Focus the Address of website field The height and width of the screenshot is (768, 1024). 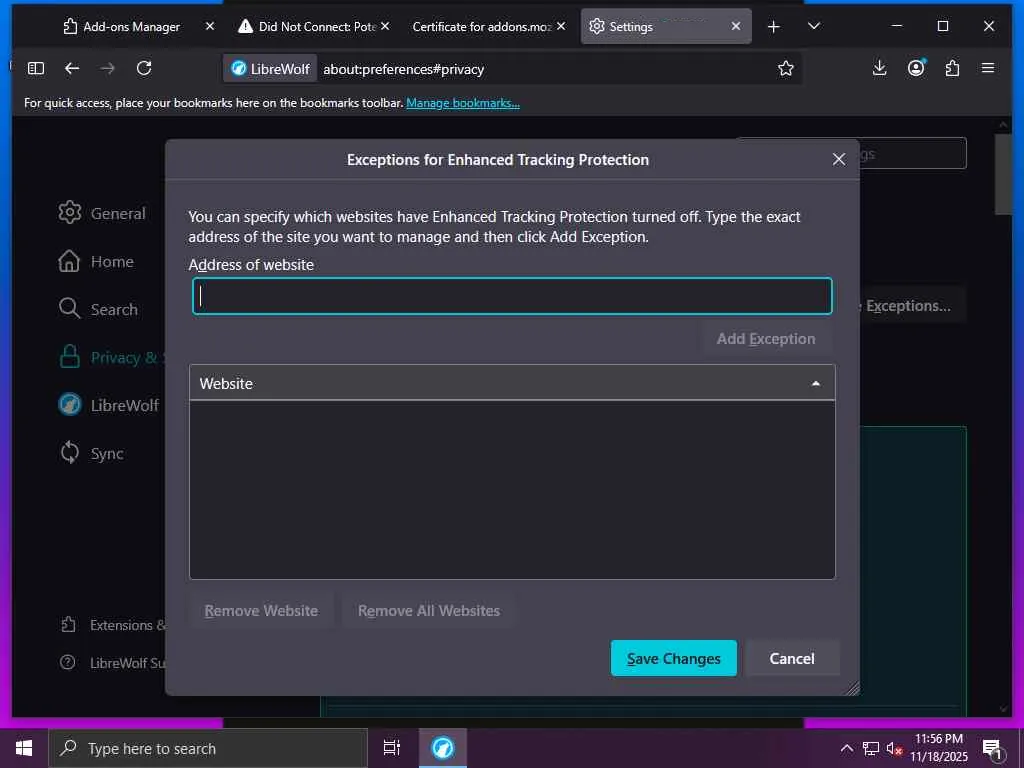click(512, 296)
